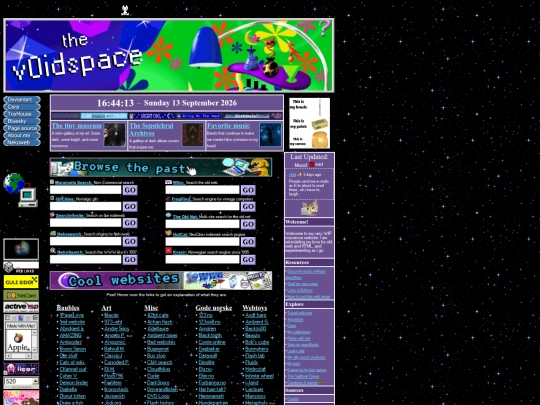This screenshot has width=540, height=405.
Task: Focus the Wiby search input field
Action: (x=202, y=190)
